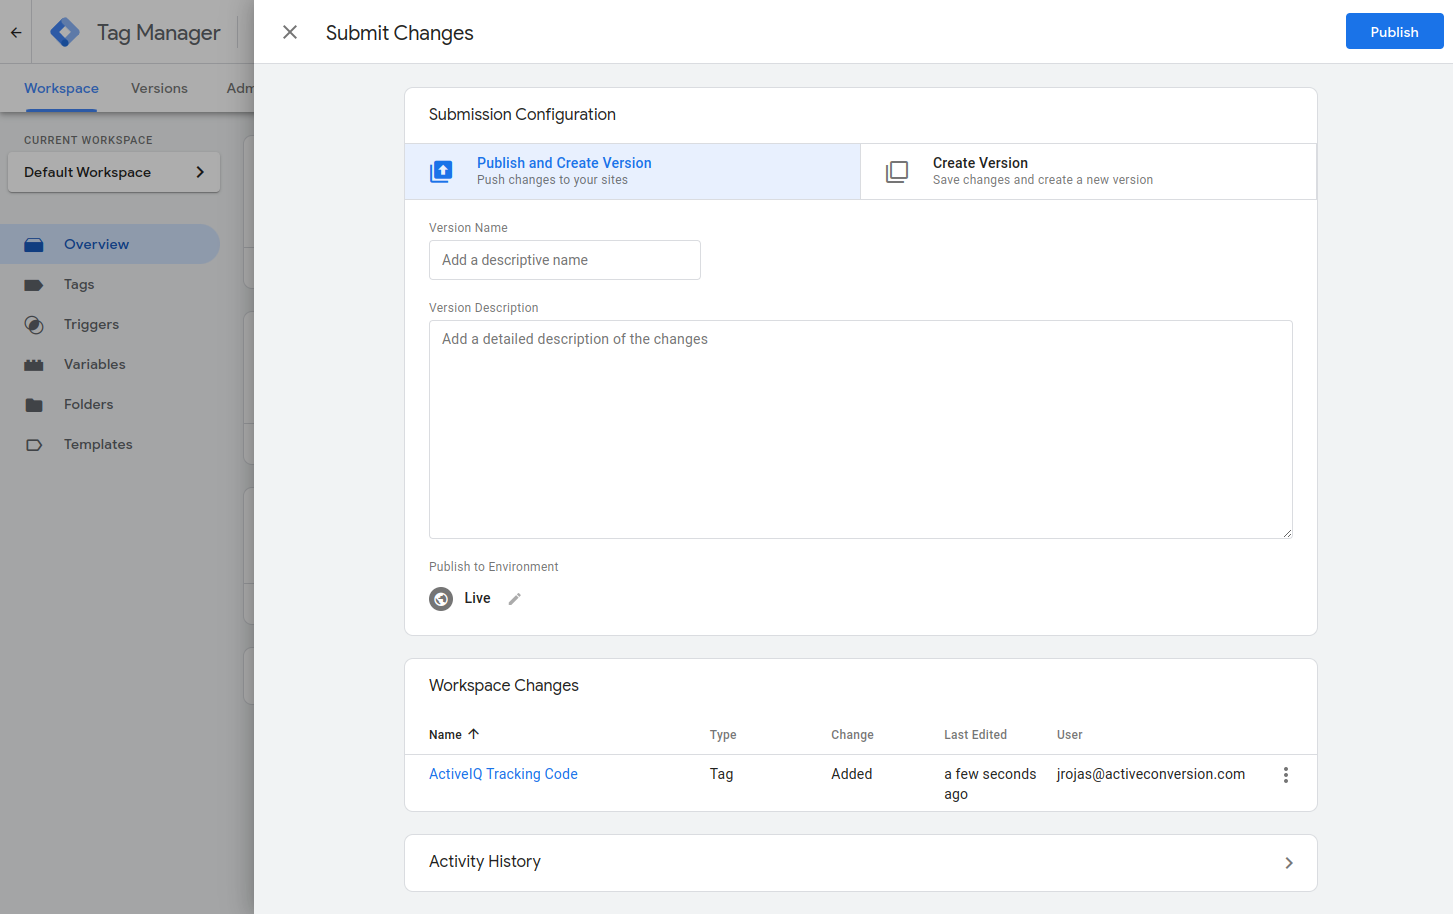1453x914 pixels.
Task: Close the Submit Changes panel
Action: (290, 32)
